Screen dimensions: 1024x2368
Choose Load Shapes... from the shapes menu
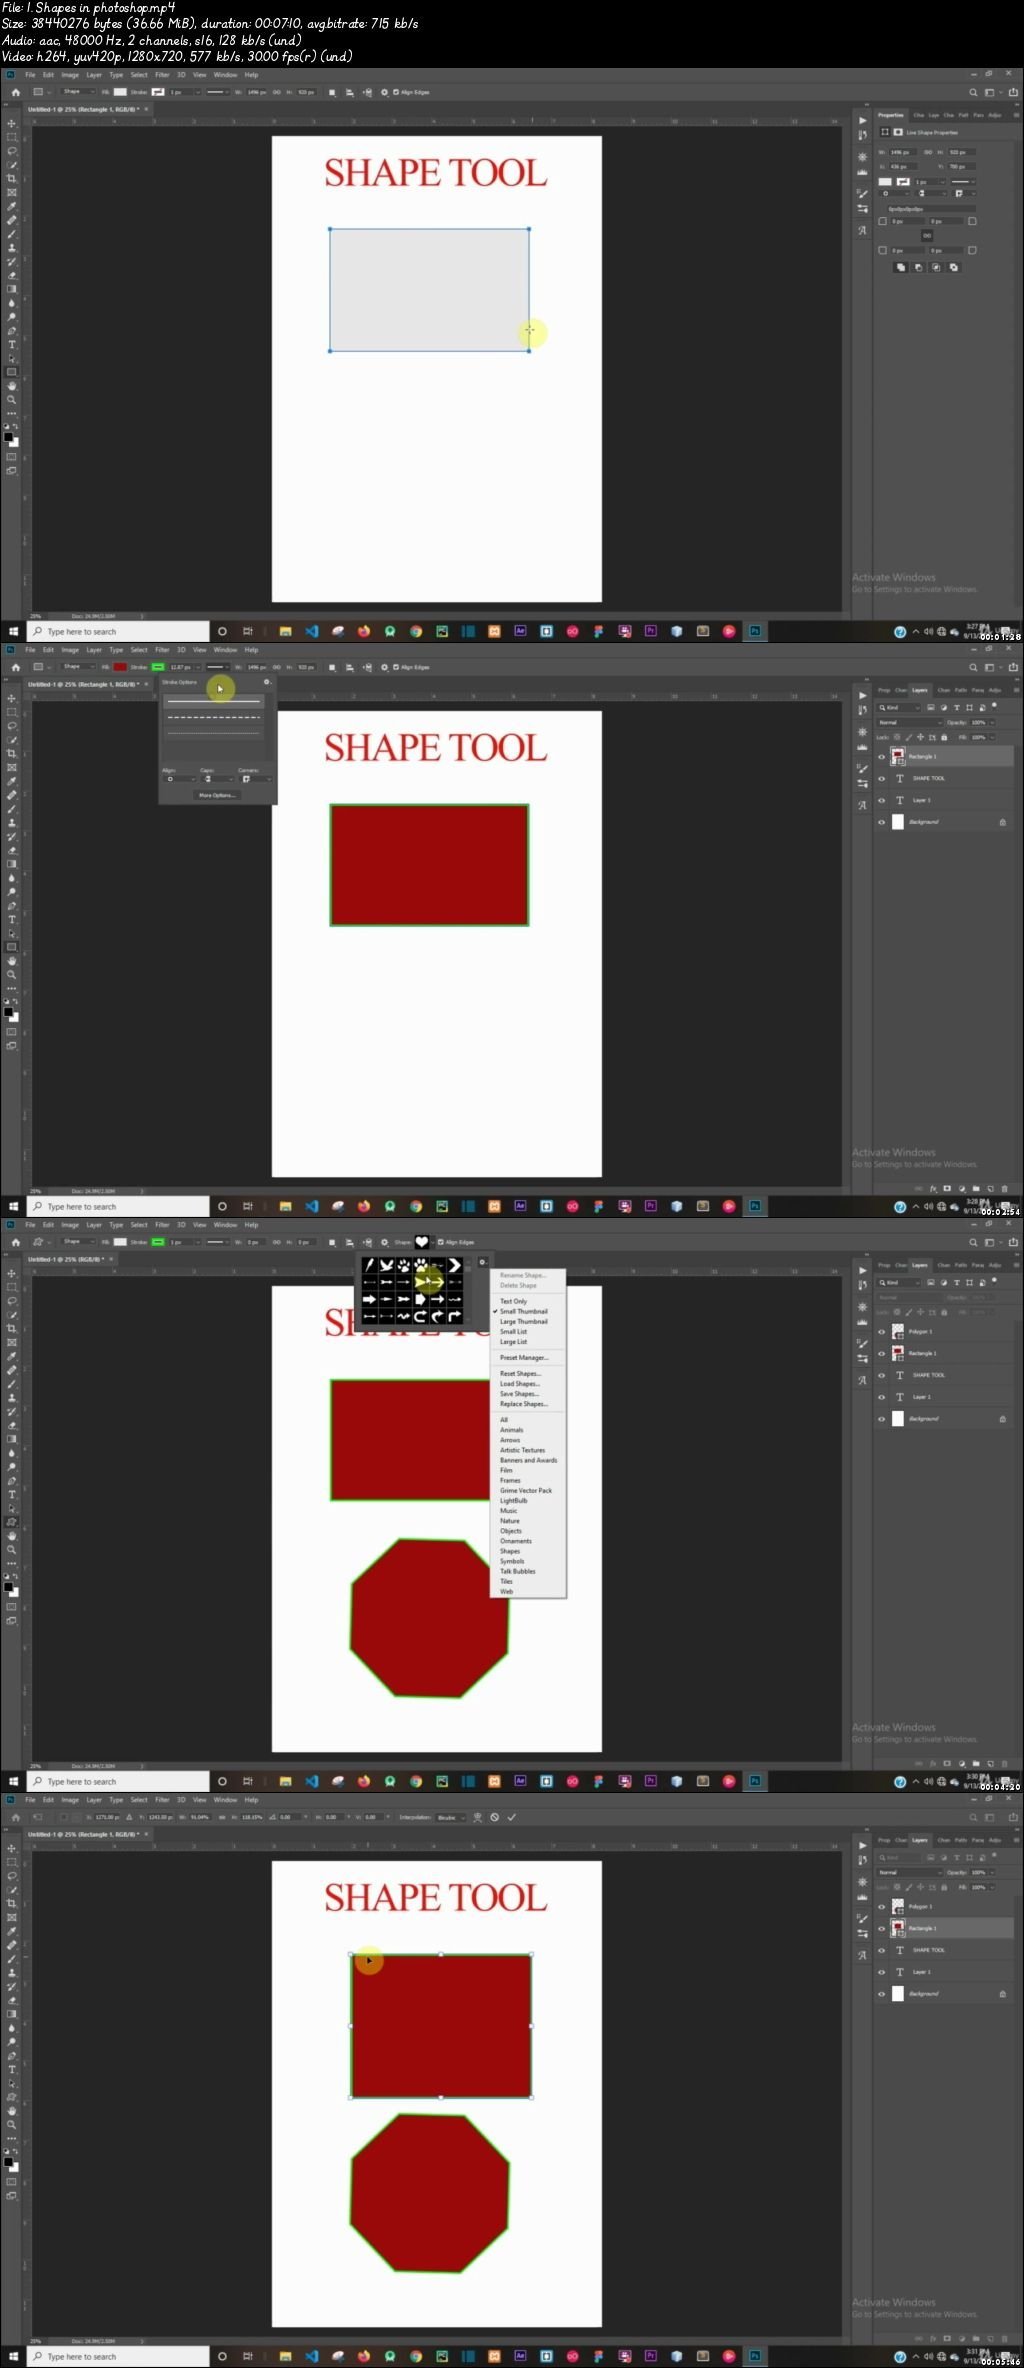(520, 1384)
